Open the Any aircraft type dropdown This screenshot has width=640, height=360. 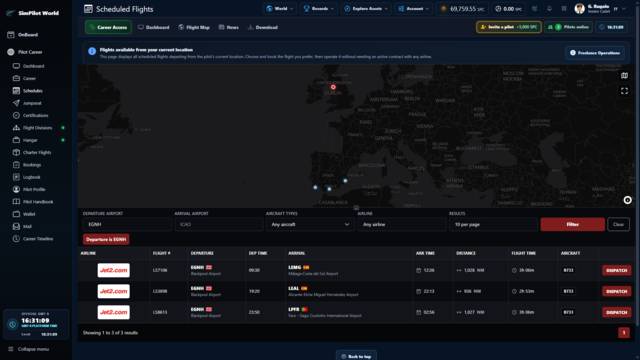(310, 224)
